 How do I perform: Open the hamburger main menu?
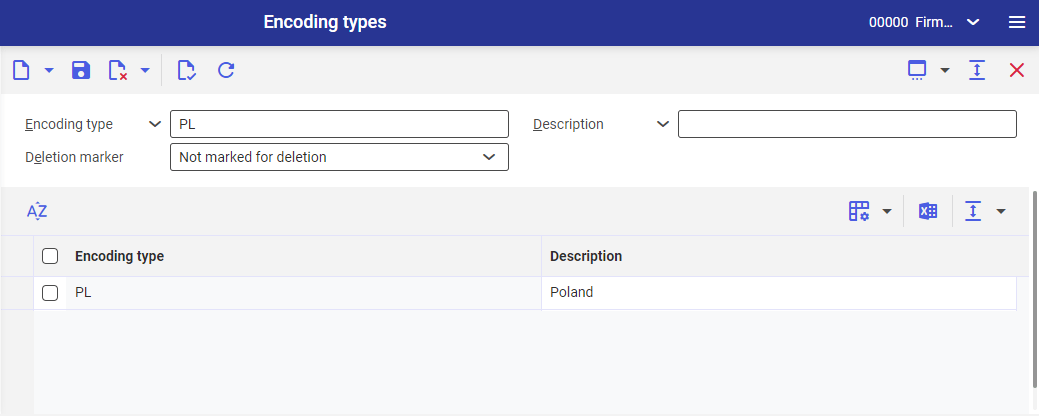1017,22
